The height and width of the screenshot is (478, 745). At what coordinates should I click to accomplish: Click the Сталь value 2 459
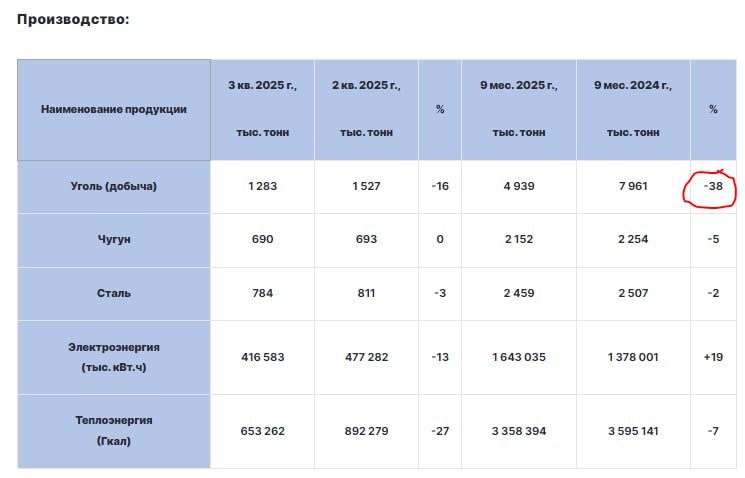519,293
